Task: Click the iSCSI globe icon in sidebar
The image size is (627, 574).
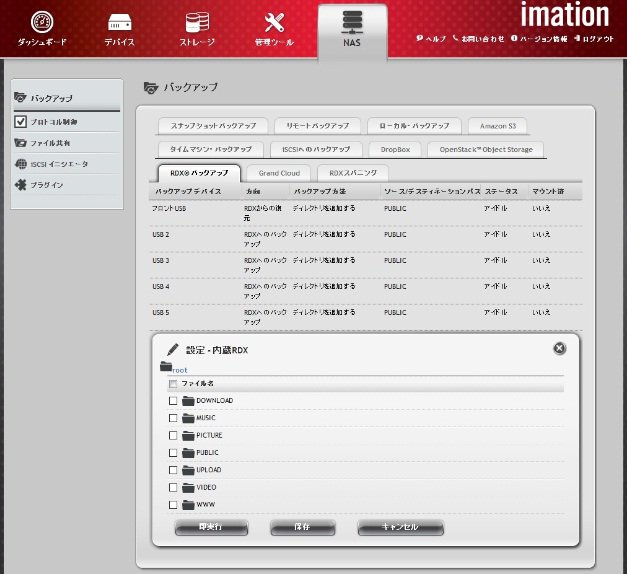Action: pyautogui.click(x=20, y=164)
